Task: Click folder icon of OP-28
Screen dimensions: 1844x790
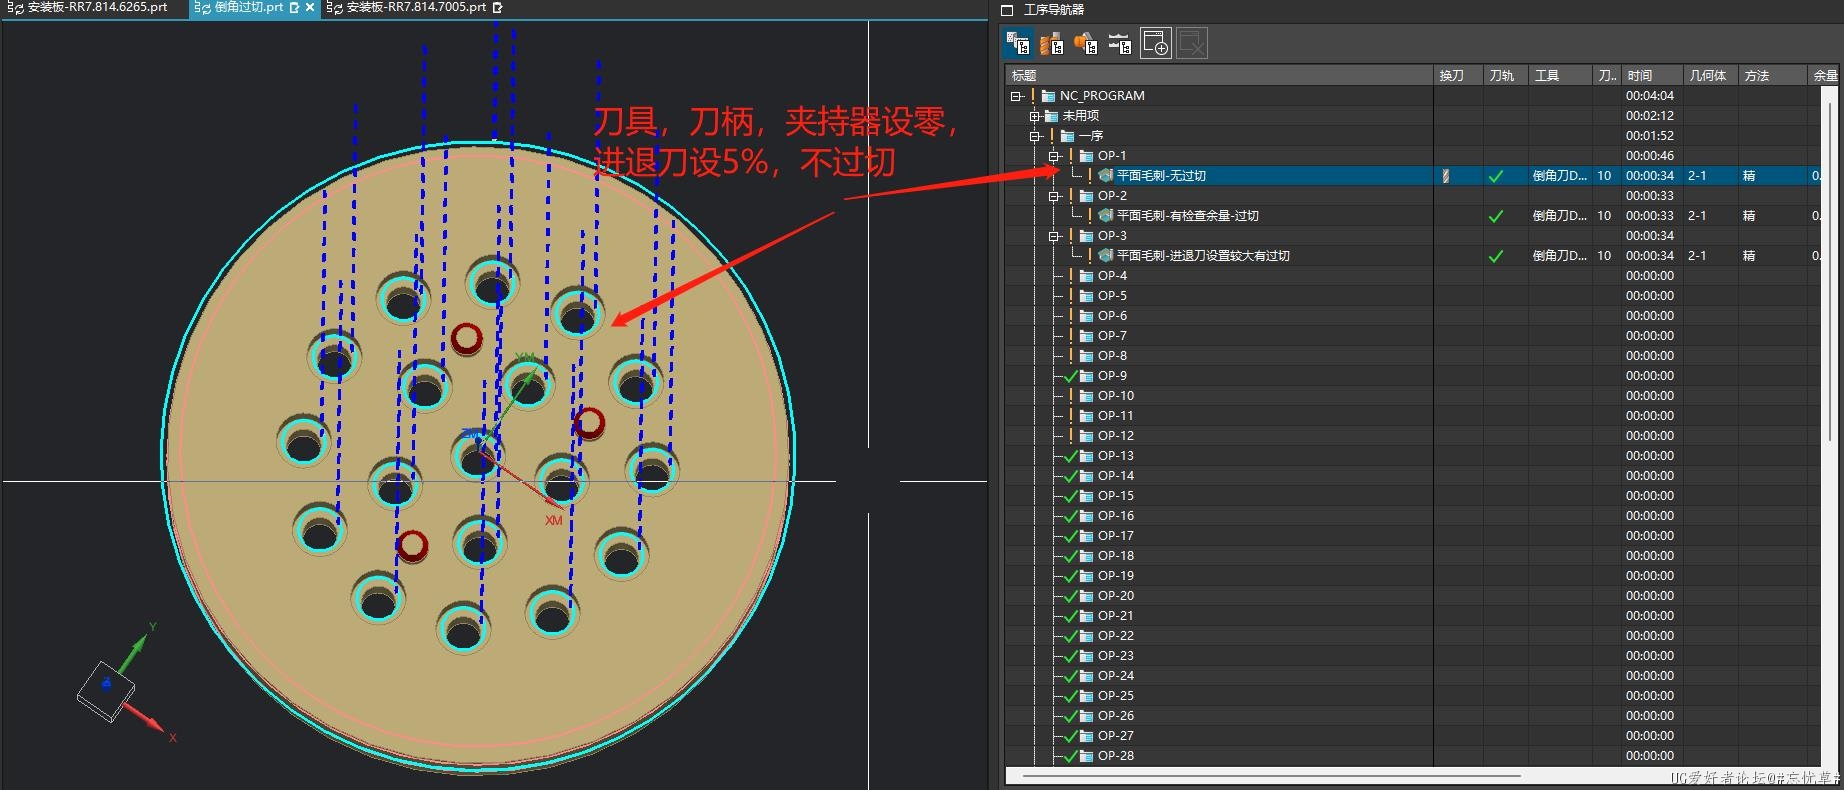Action: pos(1086,756)
